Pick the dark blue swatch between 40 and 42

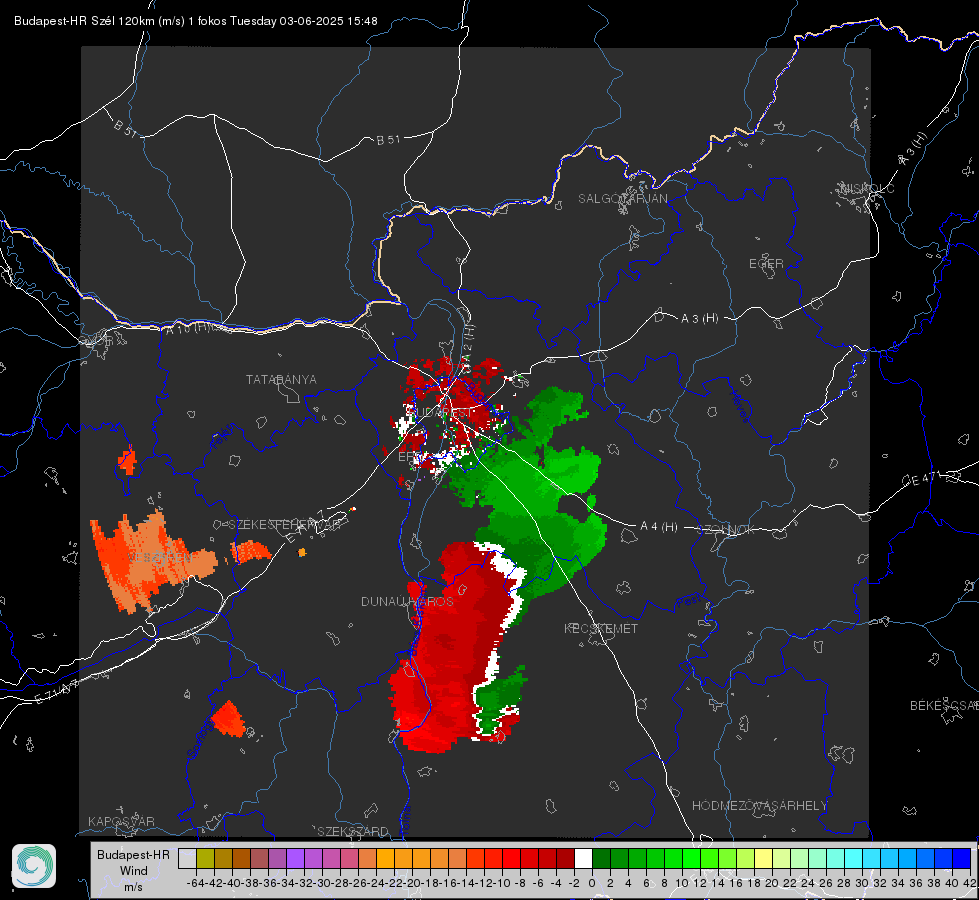[x=961, y=858]
